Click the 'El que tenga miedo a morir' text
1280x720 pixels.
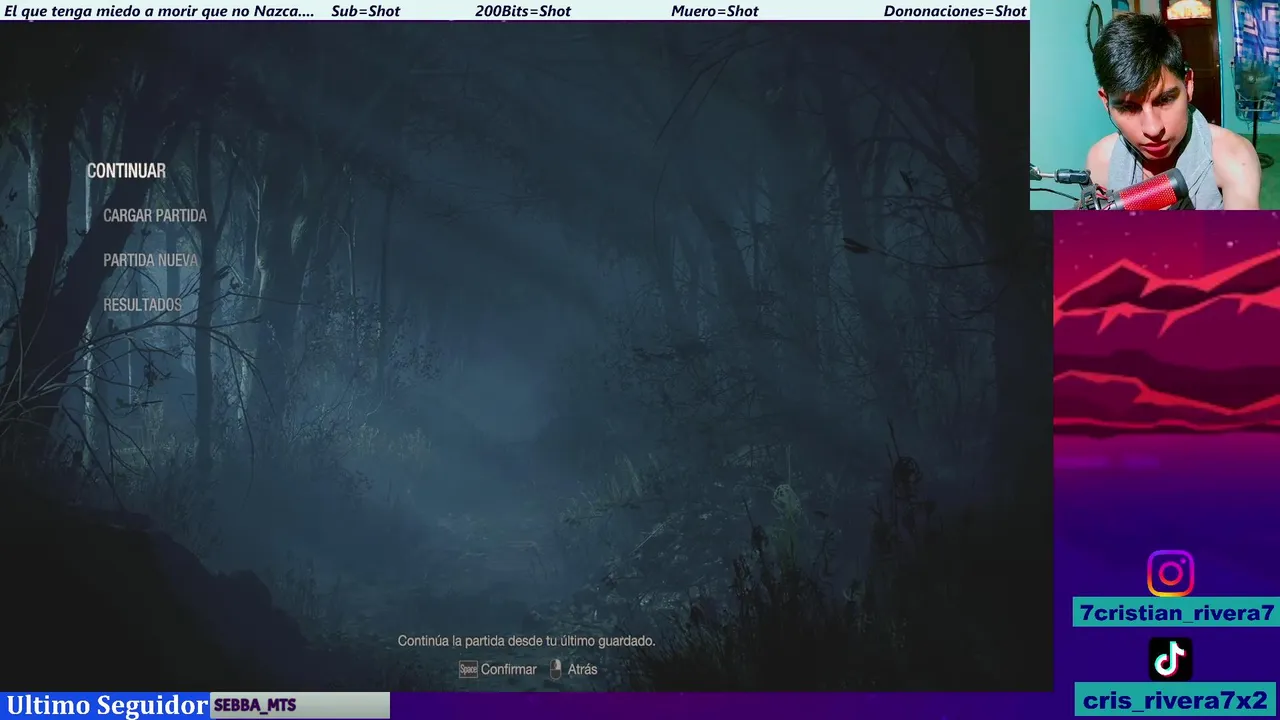pos(159,11)
